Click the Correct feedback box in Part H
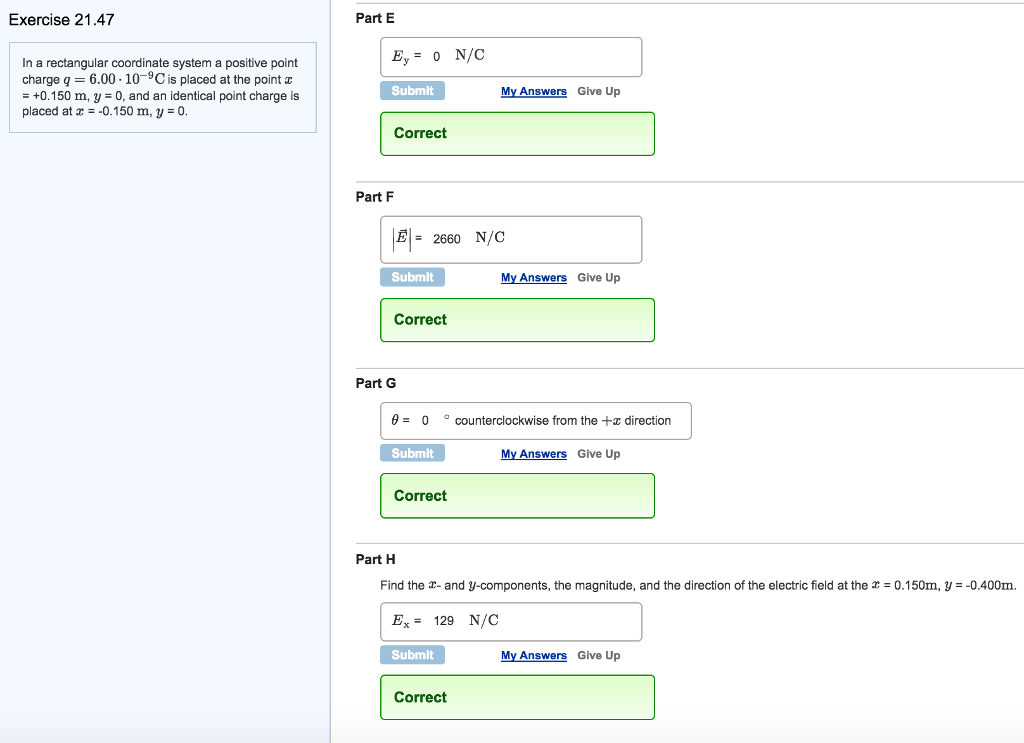Viewport: 1024px width, 743px height. pos(517,697)
